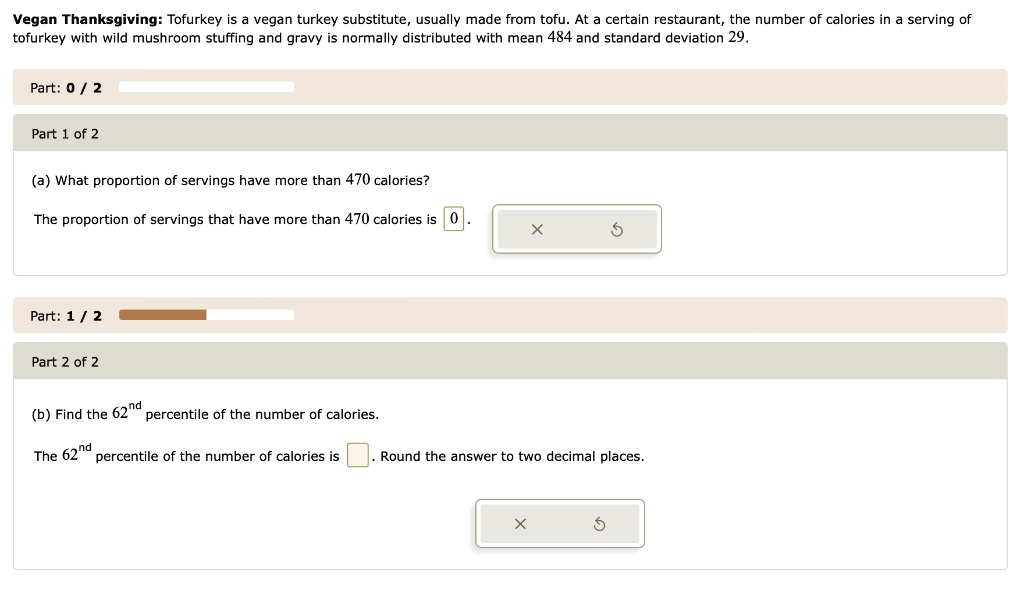This screenshot has height=597, width=1024.
Task: Select the Part 1 of 2 header
Action: 65,134
